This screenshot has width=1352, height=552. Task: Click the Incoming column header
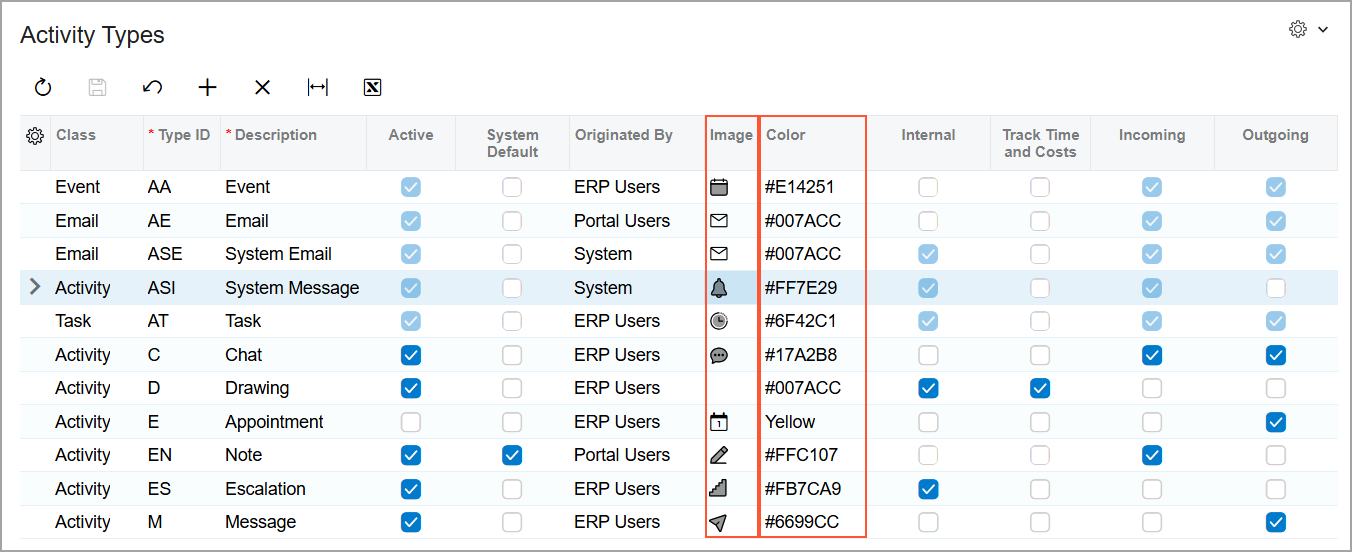1152,135
